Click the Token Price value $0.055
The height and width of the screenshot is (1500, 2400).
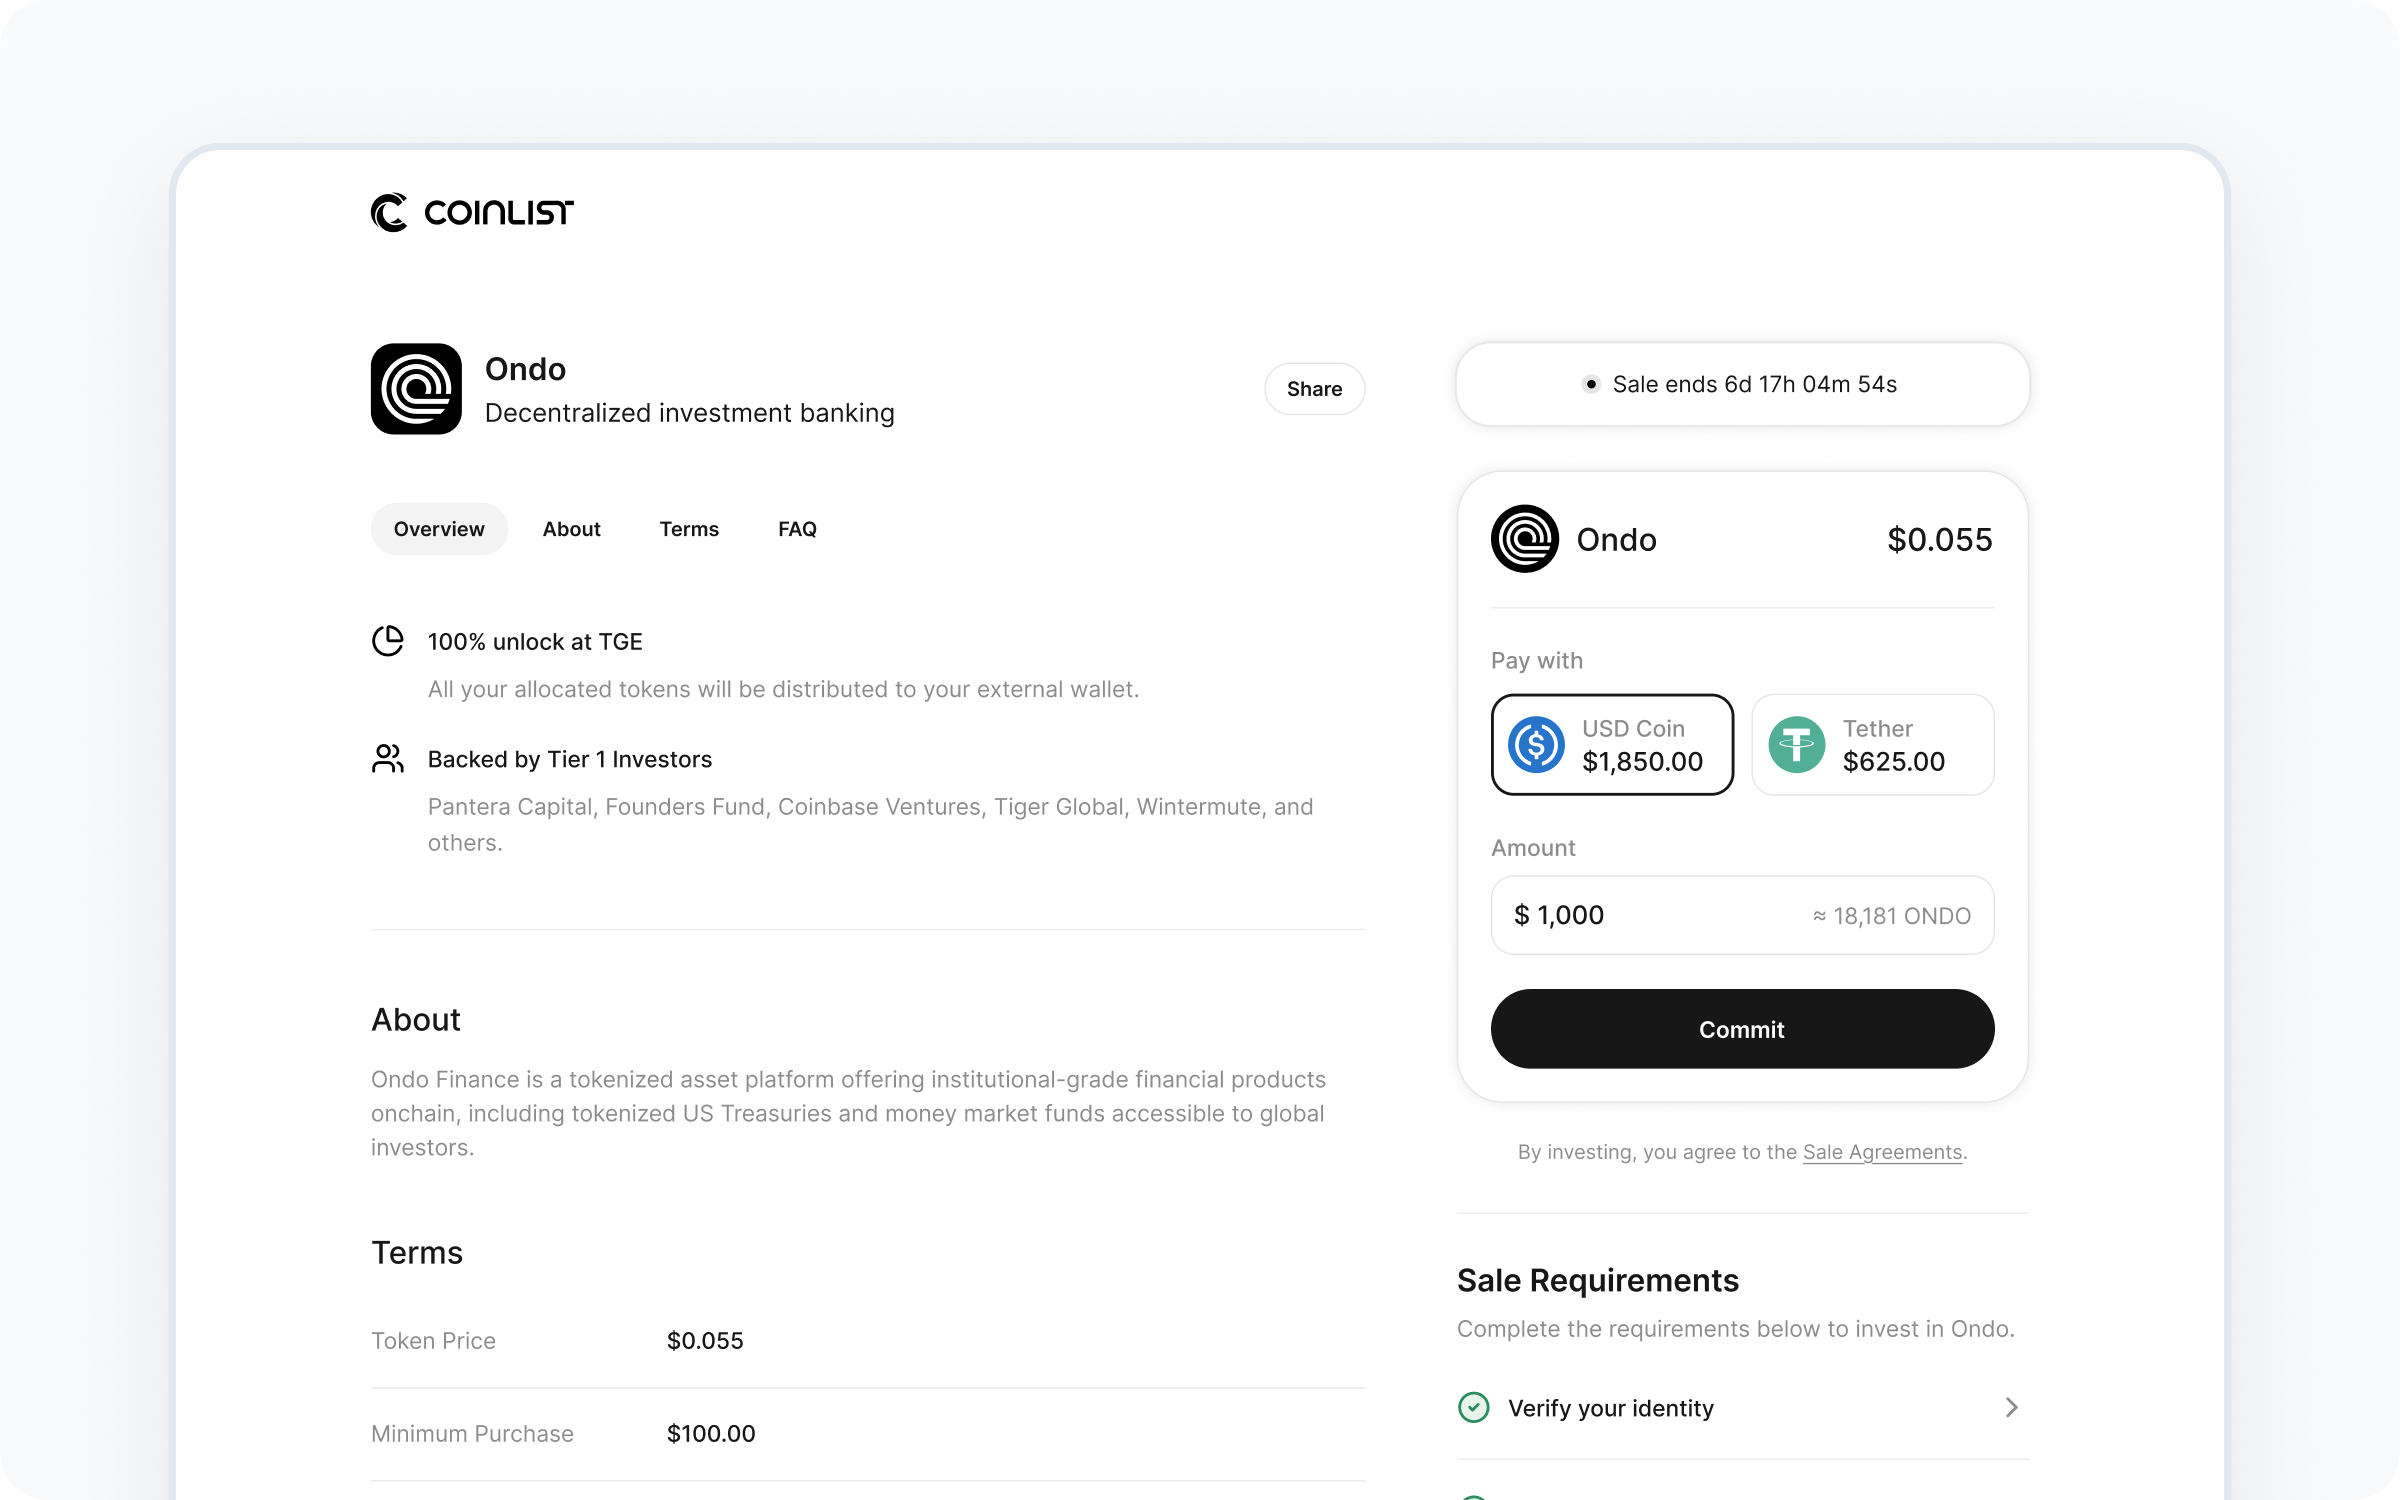705,1341
